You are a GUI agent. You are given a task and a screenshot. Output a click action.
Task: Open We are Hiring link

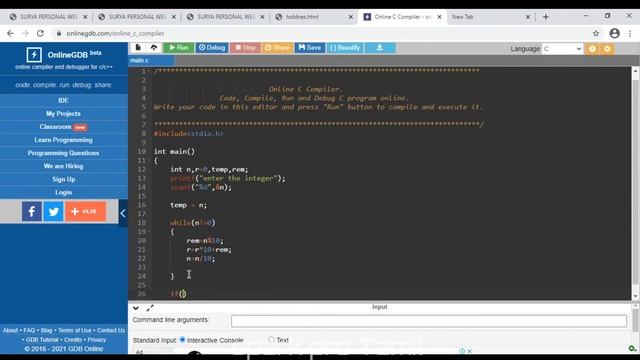point(63,166)
